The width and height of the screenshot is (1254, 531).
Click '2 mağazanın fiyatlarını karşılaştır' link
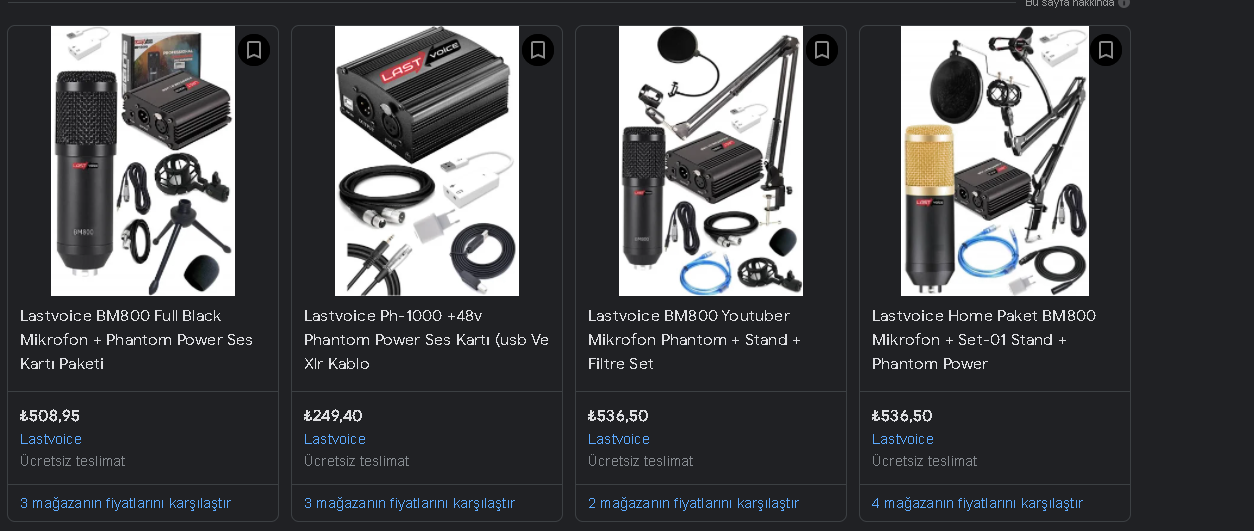click(x=693, y=503)
